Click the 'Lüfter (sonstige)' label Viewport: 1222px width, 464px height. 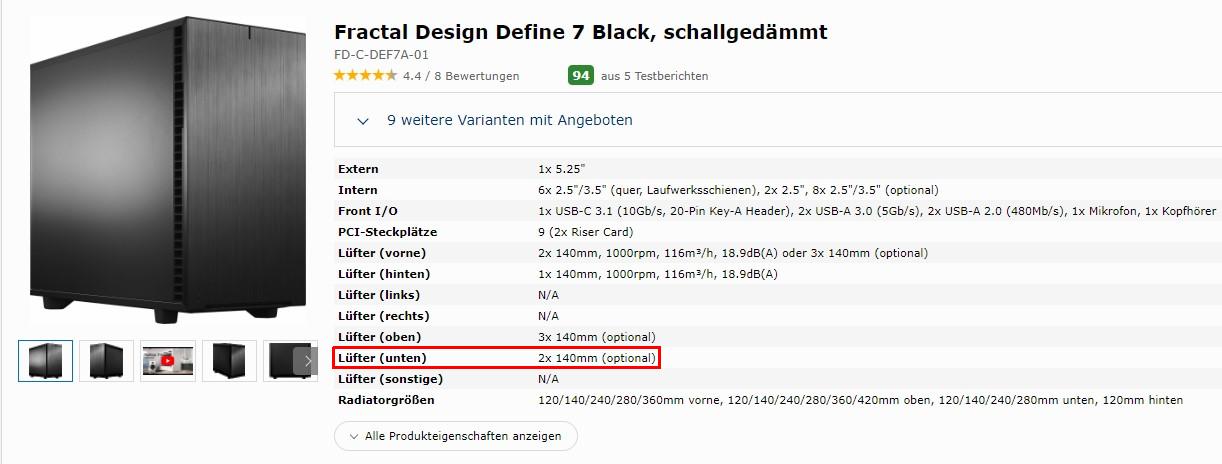(390, 379)
